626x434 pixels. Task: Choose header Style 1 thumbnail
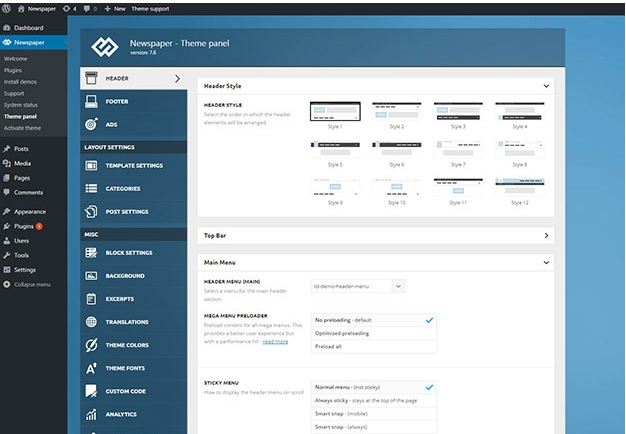[x=335, y=111]
